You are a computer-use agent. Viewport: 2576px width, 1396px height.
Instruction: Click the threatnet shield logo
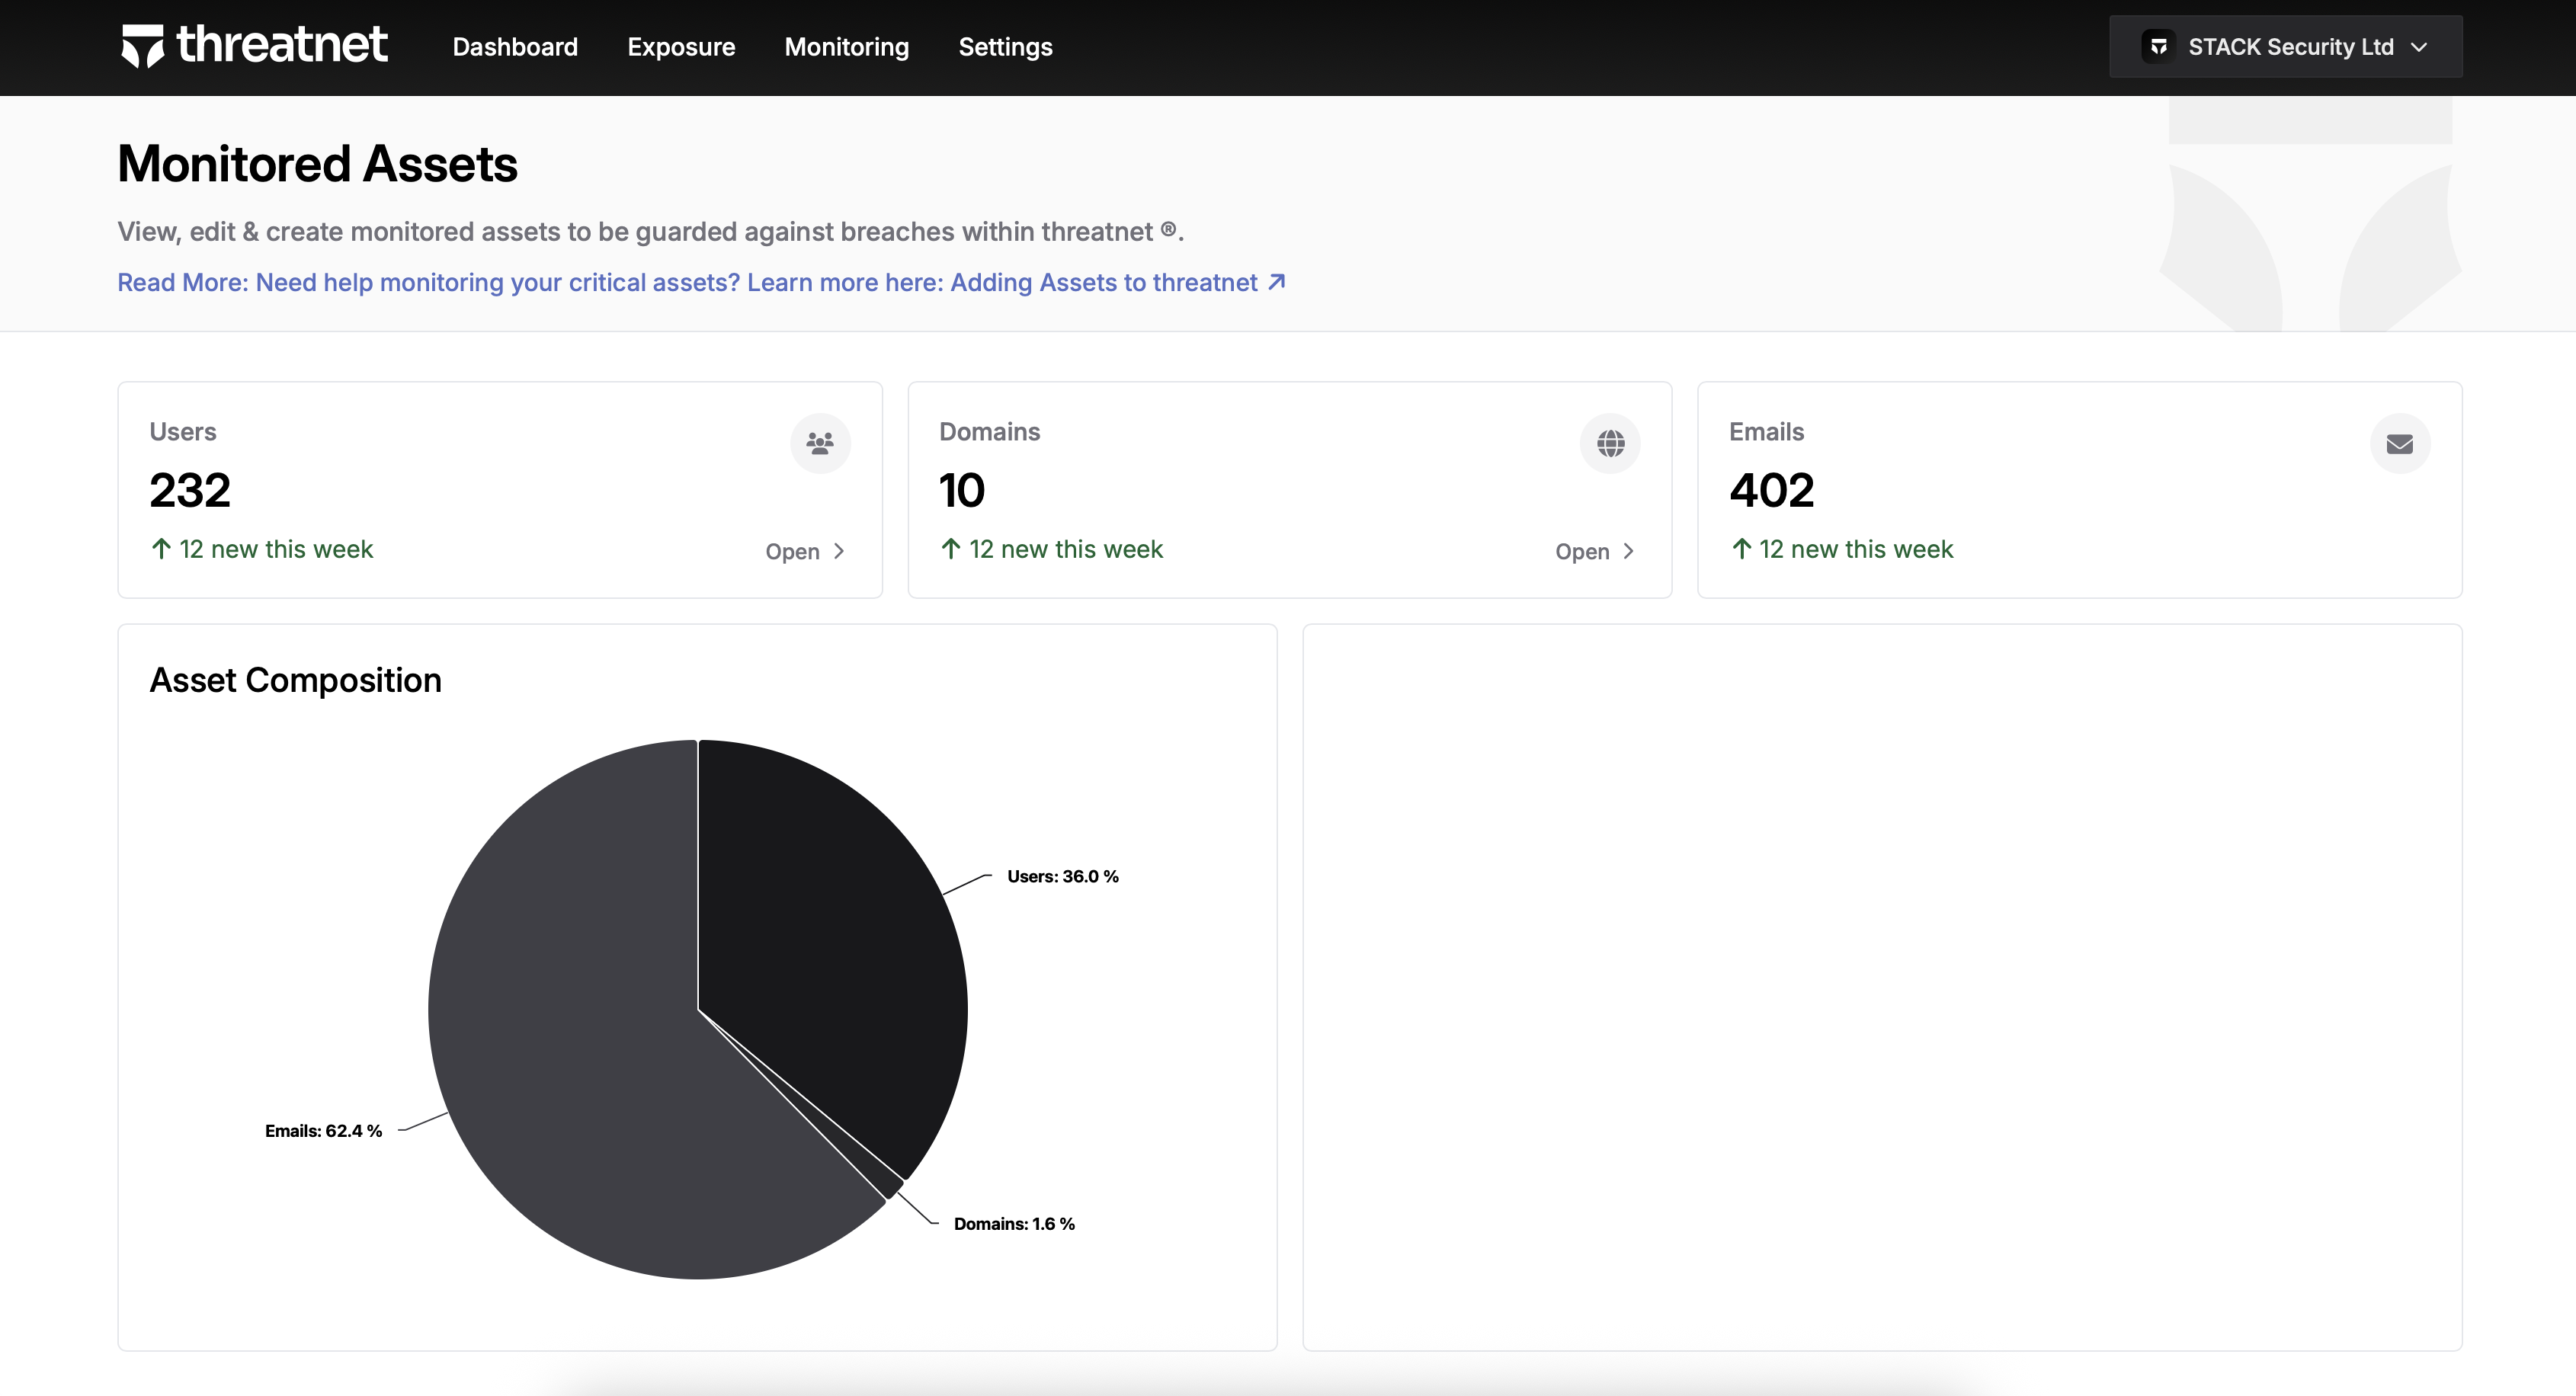pyautogui.click(x=142, y=46)
